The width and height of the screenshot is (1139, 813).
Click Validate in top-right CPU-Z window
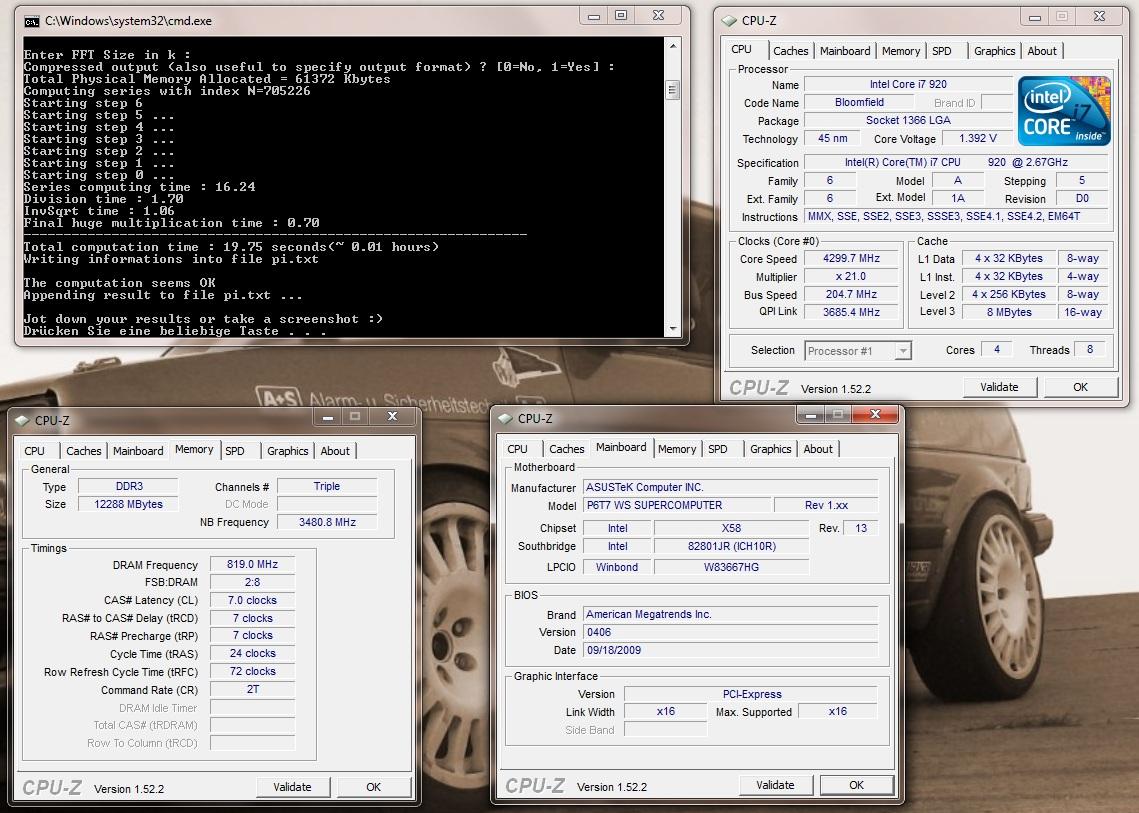coord(1000,387)
